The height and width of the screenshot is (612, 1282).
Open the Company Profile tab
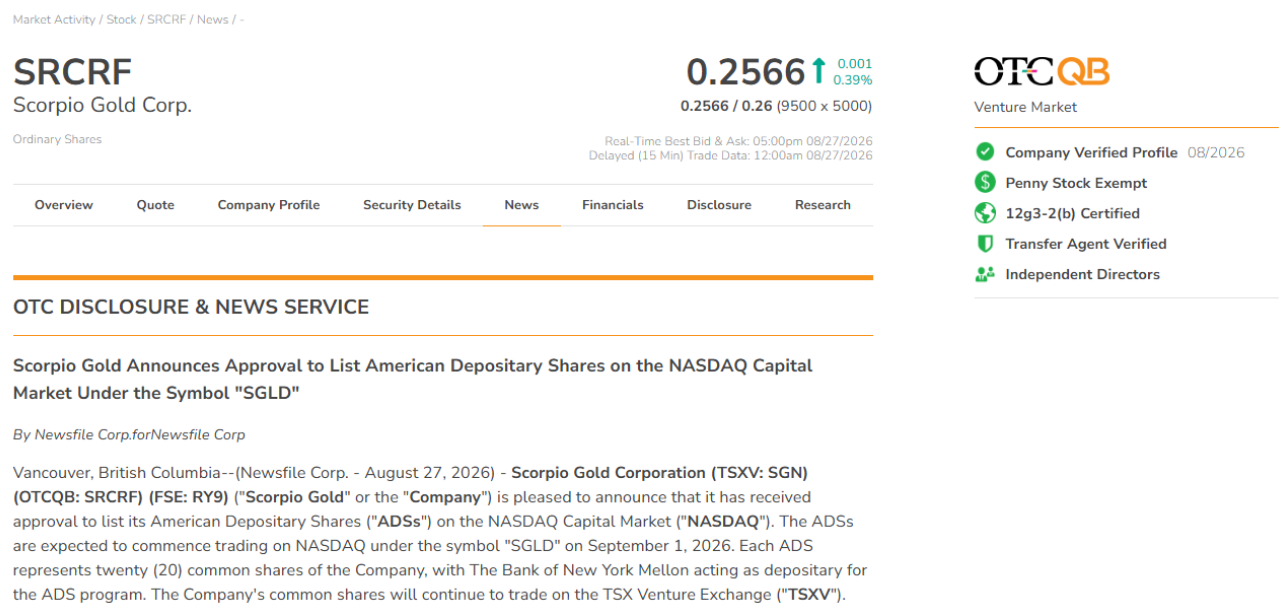tap(269, 205)
